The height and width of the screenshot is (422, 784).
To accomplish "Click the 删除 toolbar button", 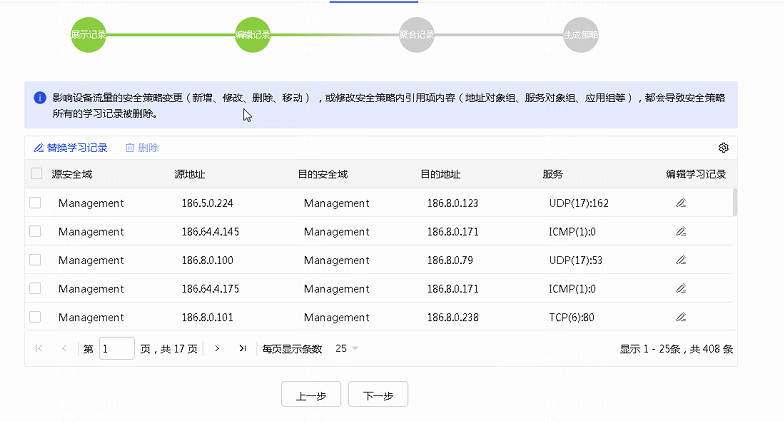I will tap(142, 147).
